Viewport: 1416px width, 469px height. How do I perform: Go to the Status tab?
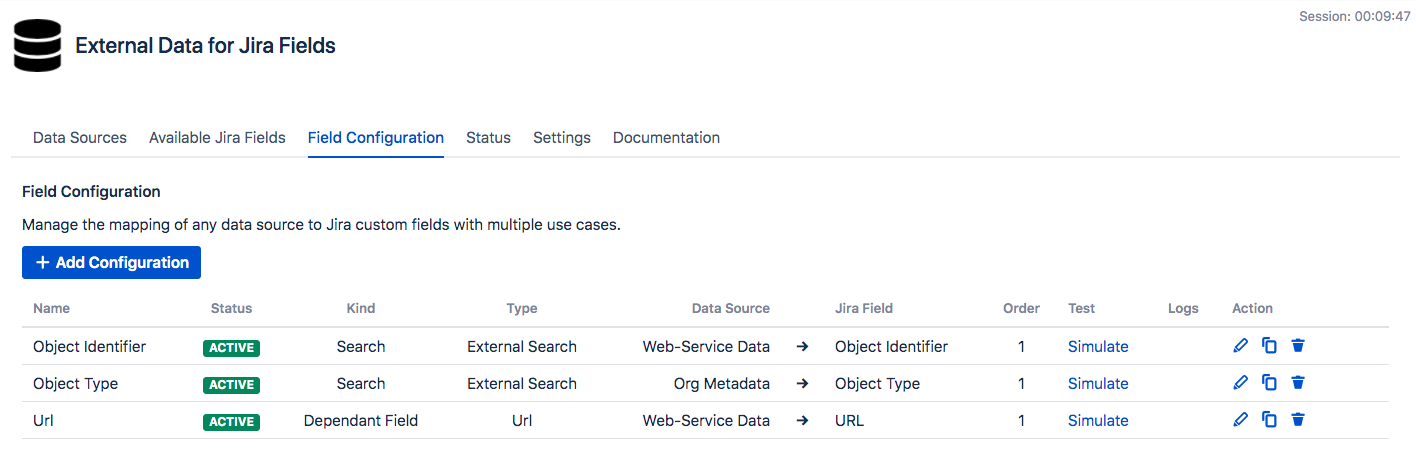(x=488, y=138)
